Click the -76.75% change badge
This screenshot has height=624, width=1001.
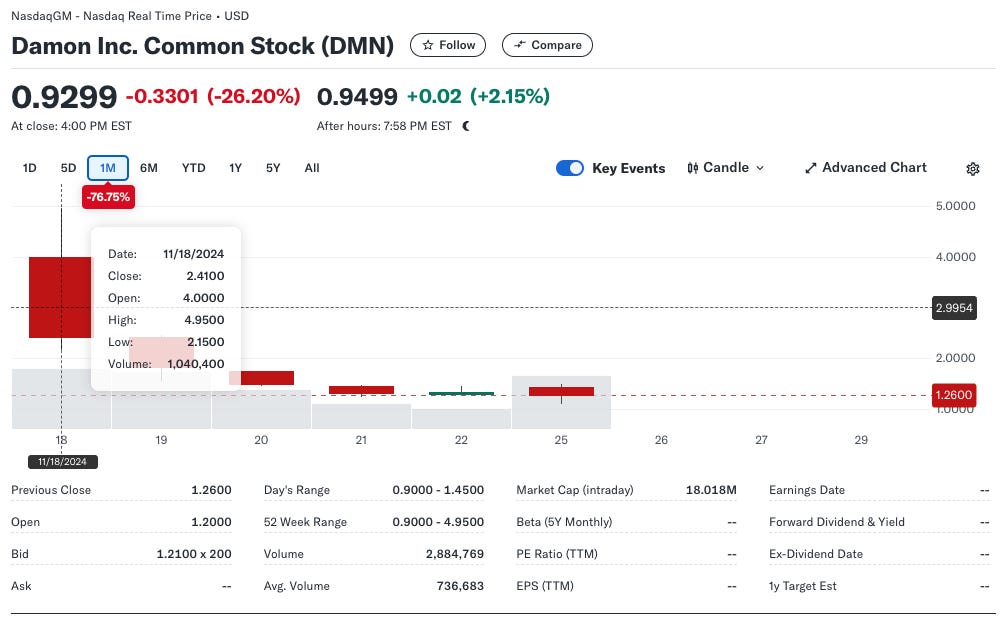click(x=108, y=197)
